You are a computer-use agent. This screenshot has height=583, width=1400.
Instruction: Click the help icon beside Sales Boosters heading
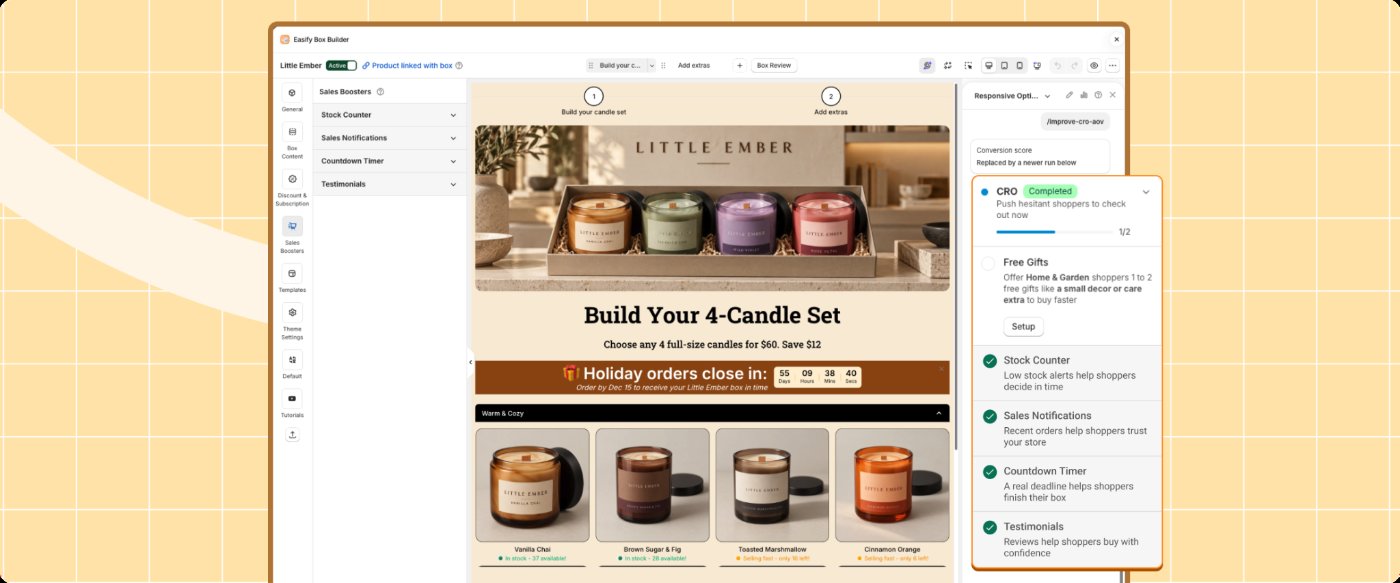click(380, 91)
